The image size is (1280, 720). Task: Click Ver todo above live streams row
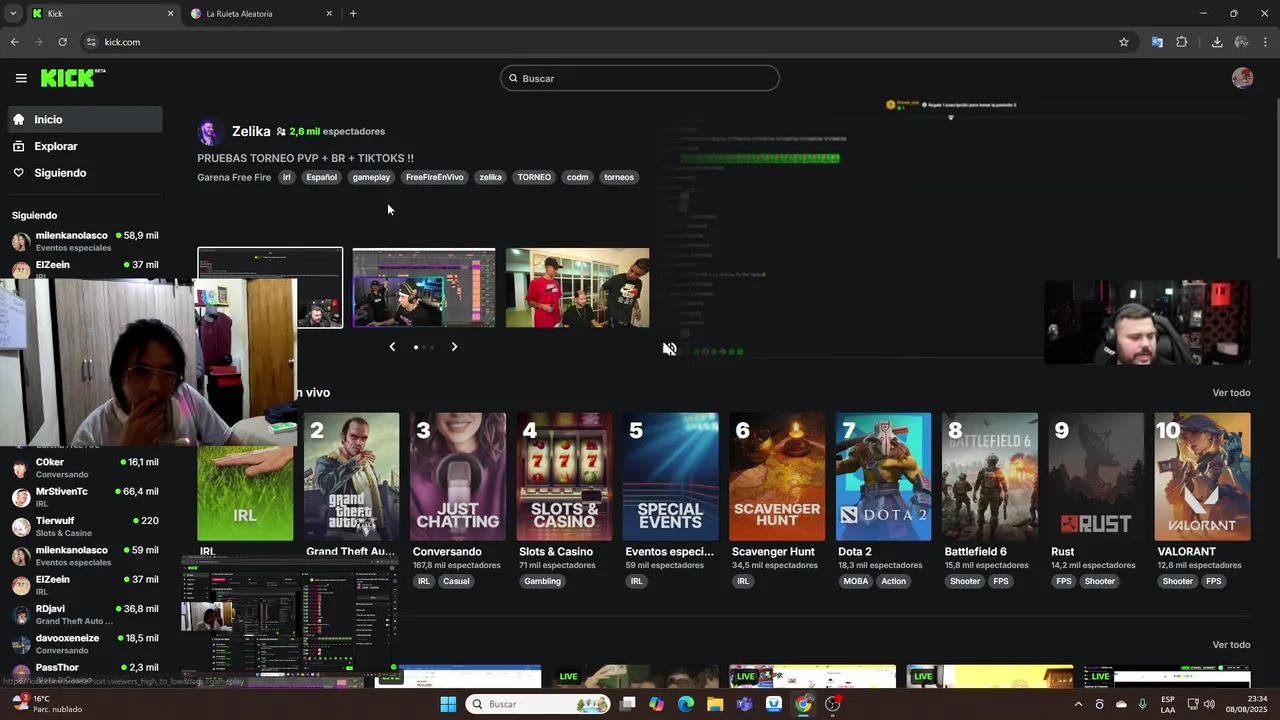point(1231,645)
